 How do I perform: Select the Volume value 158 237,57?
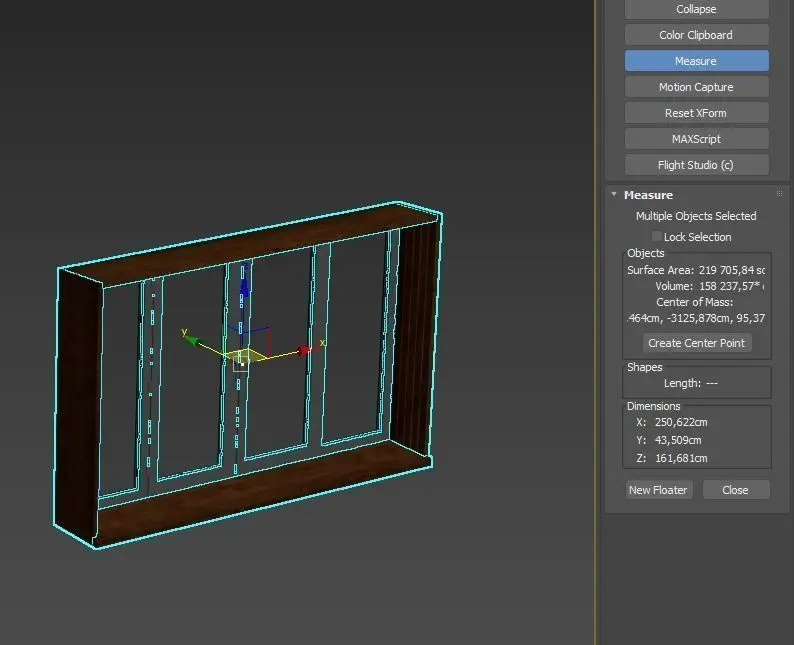[x=729, y=286]
